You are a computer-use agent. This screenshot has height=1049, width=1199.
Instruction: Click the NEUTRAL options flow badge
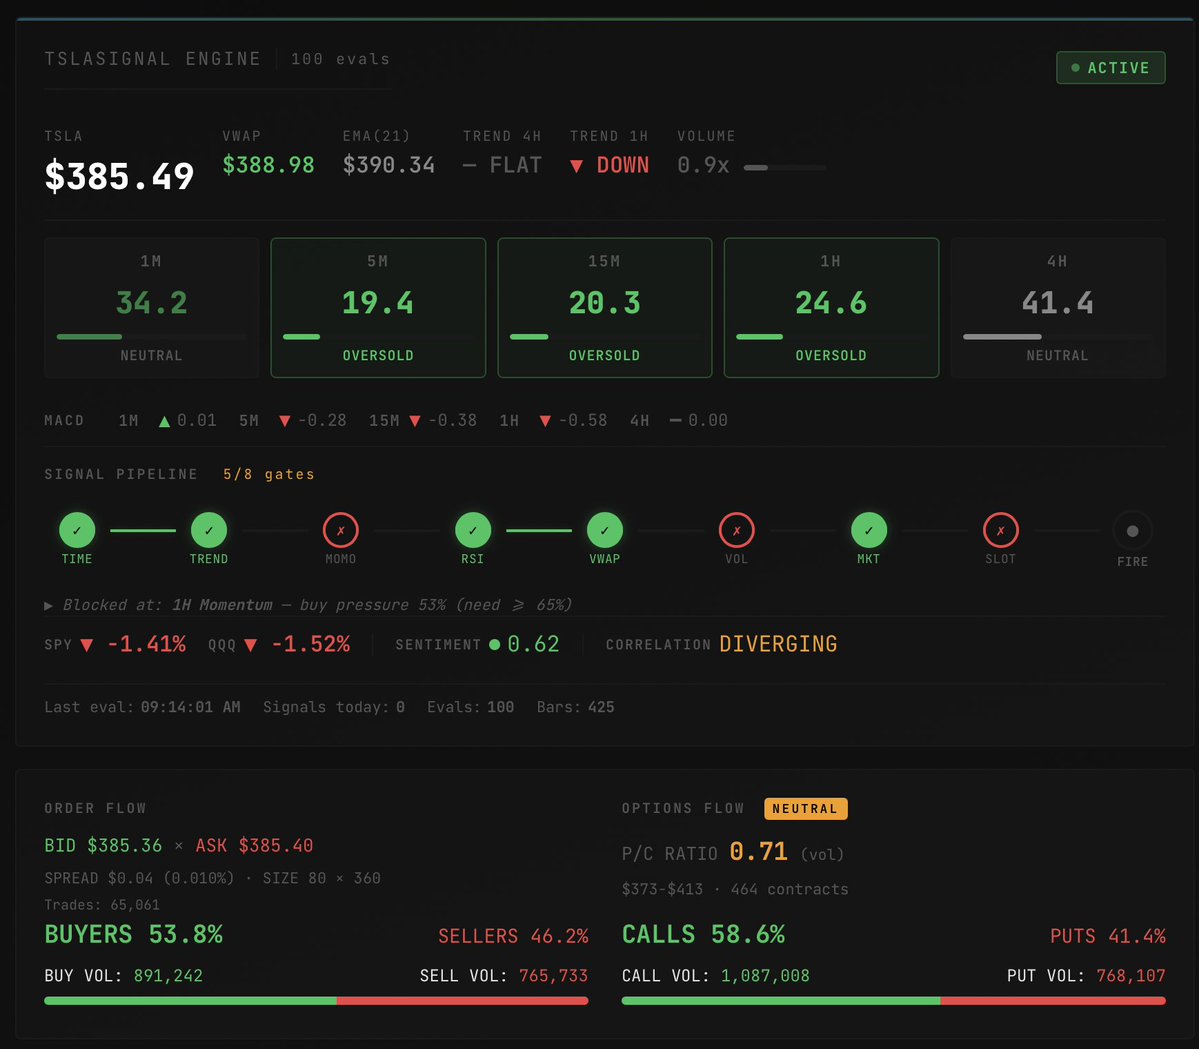click(x=805, y=808)
